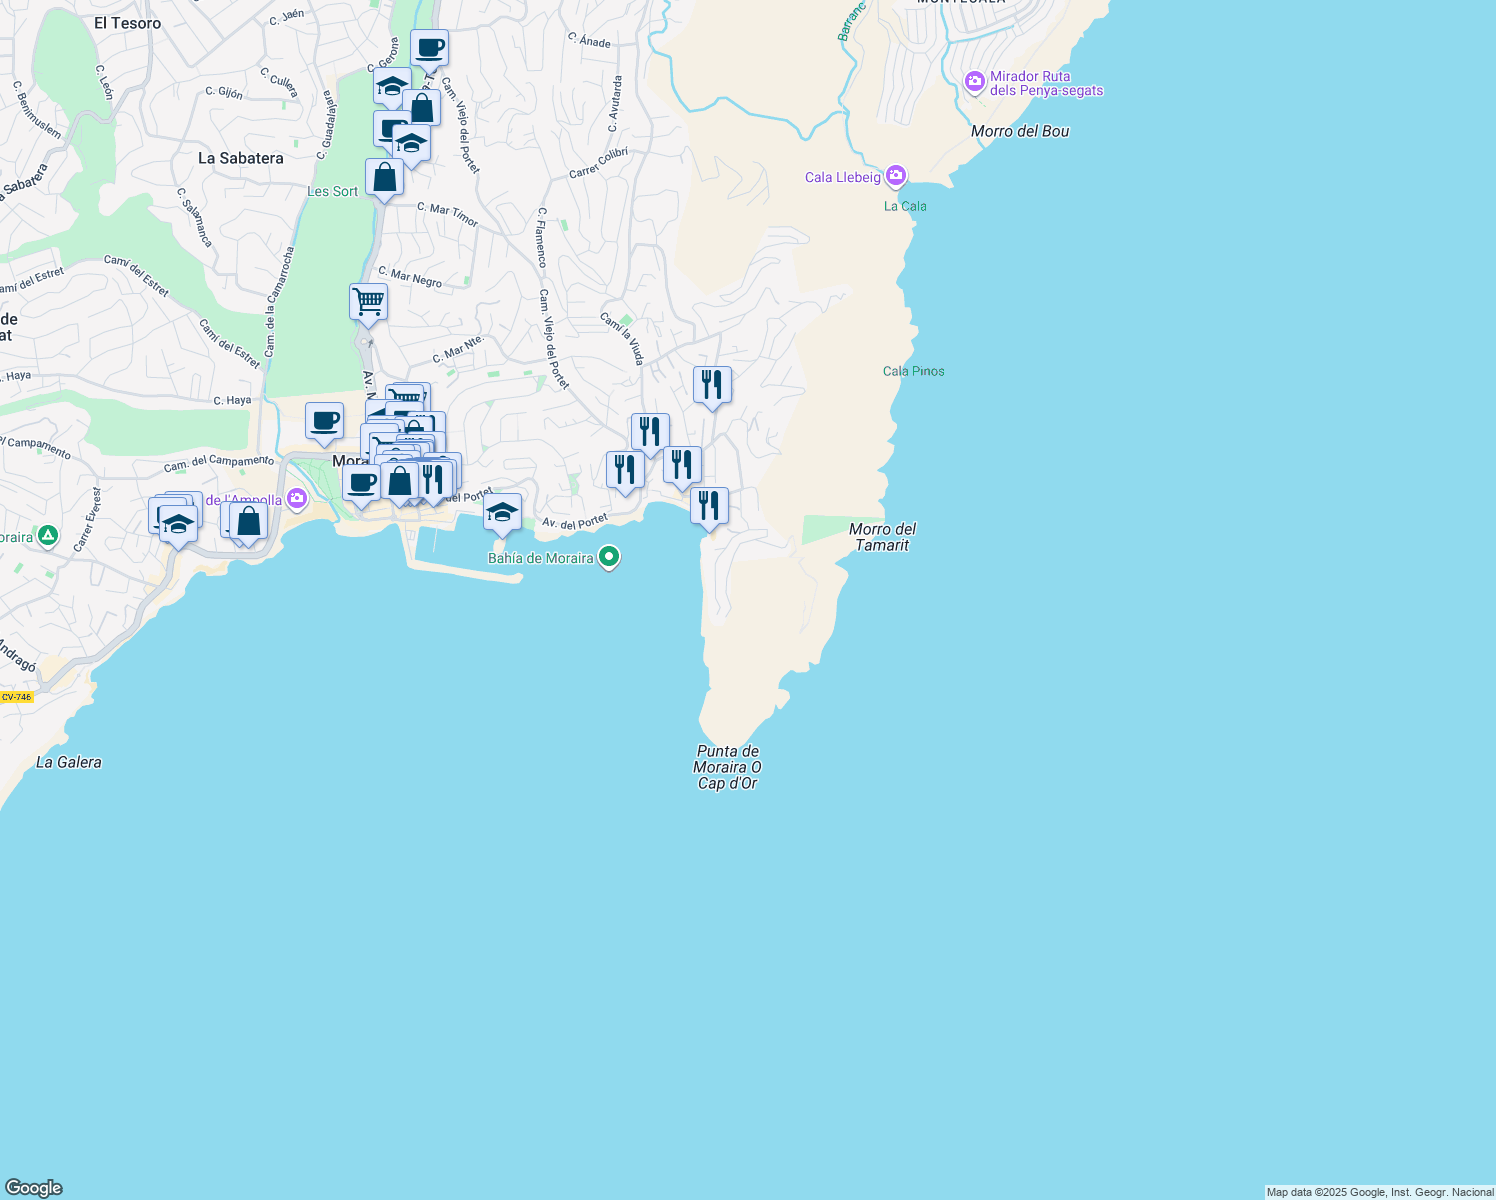Select the Bahía de Moraira green marker

[x=609, y=557]
